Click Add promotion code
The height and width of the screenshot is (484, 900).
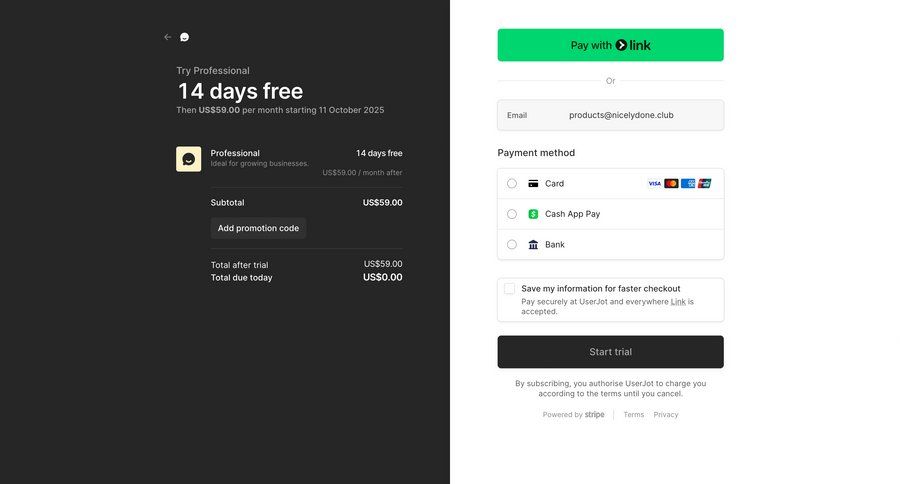[x=258, y=228]
